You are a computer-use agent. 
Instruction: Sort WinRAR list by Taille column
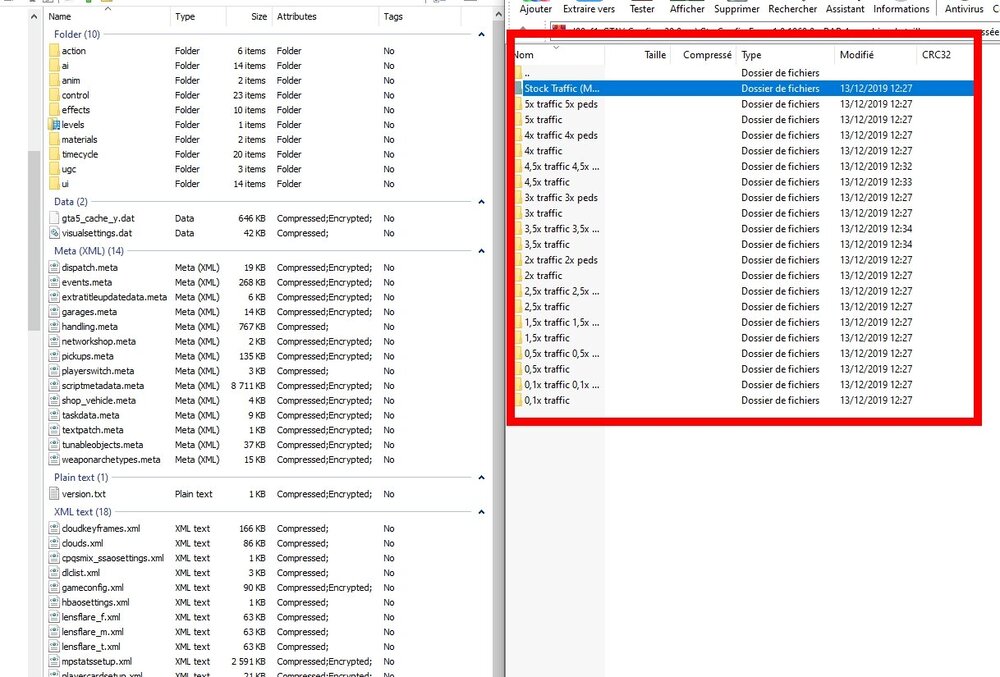(x=638, y=55)
